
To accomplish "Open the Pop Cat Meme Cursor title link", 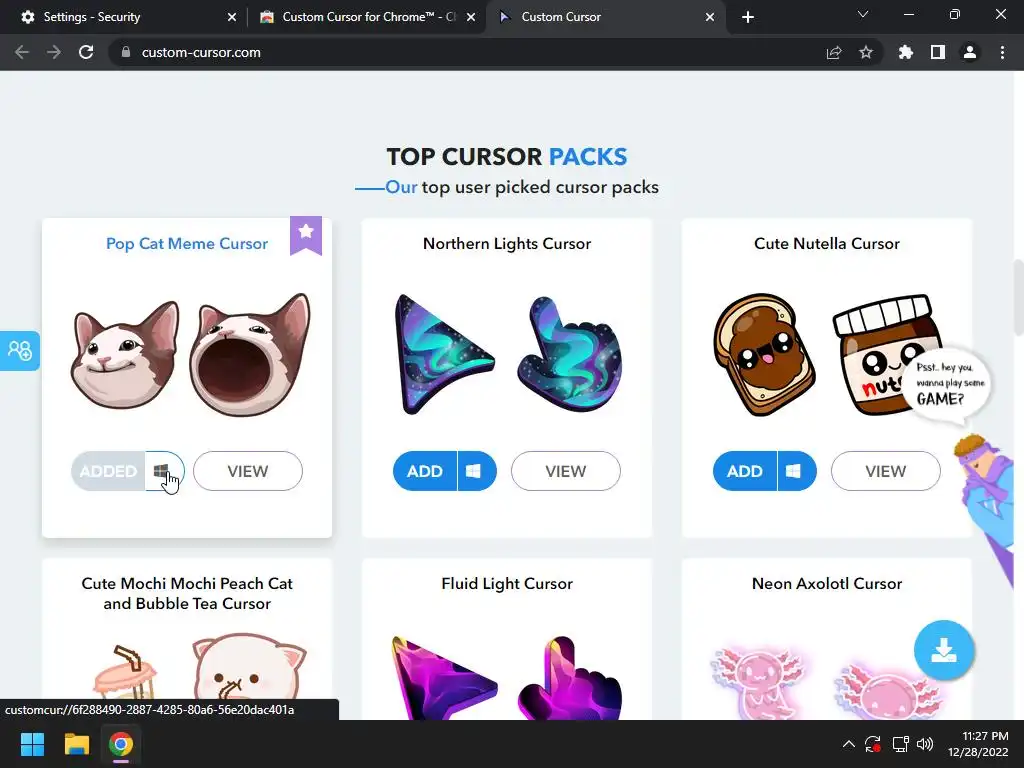I will coord(187,244).
